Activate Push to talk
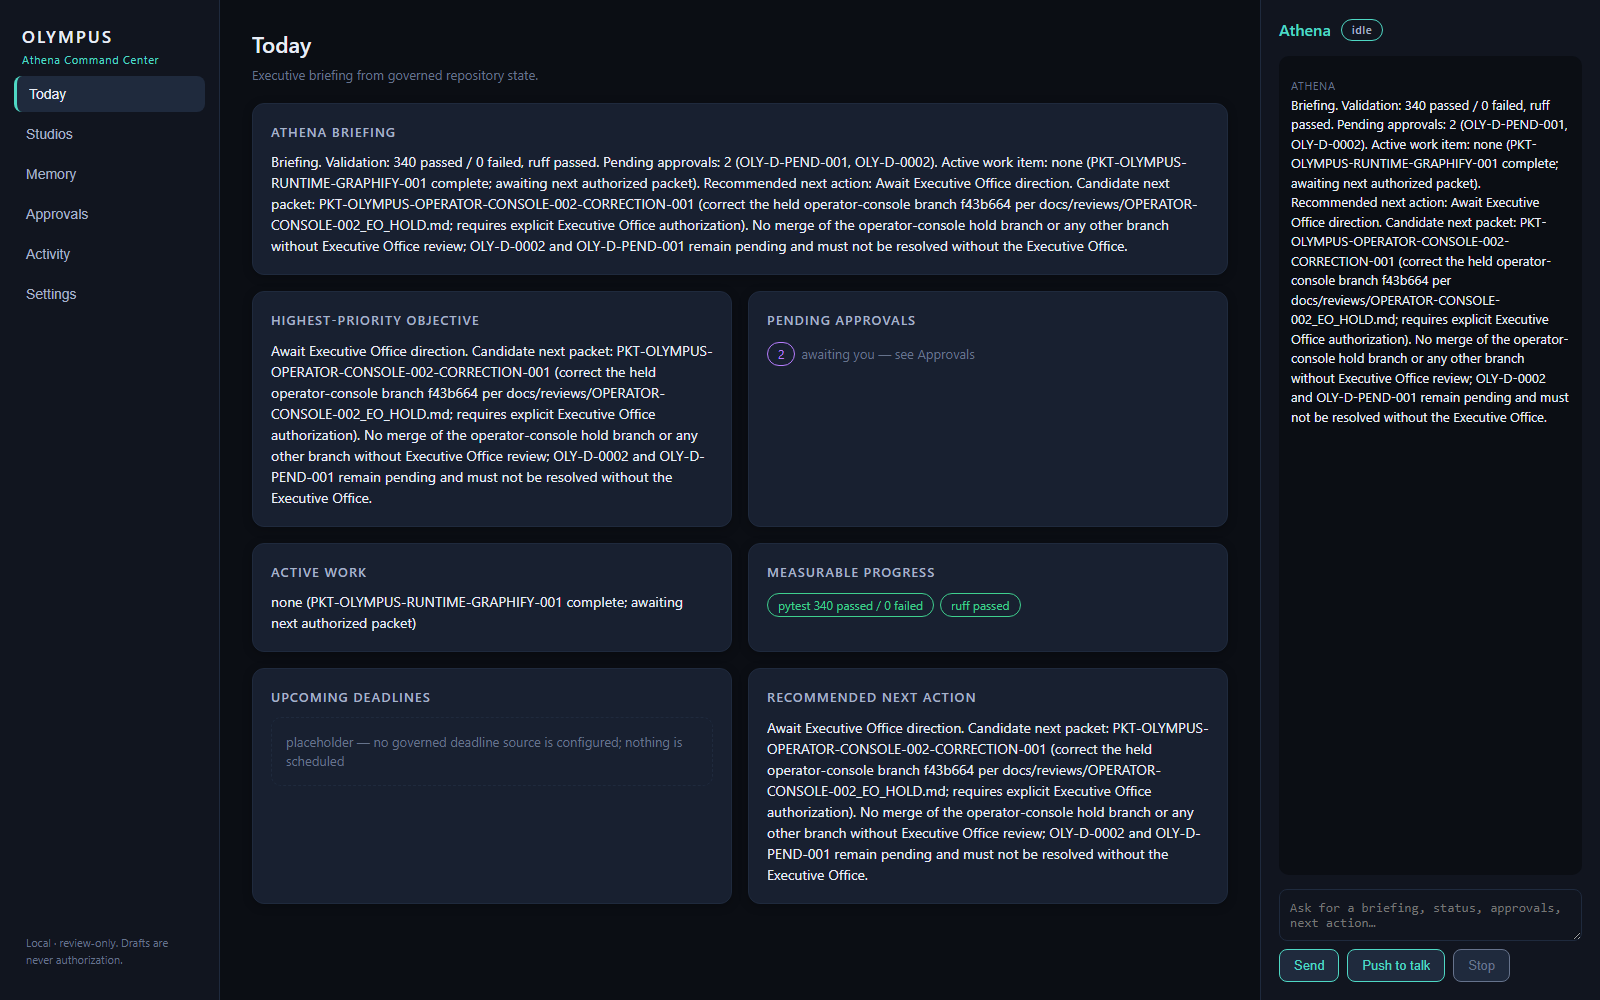 click(1395, 965)
